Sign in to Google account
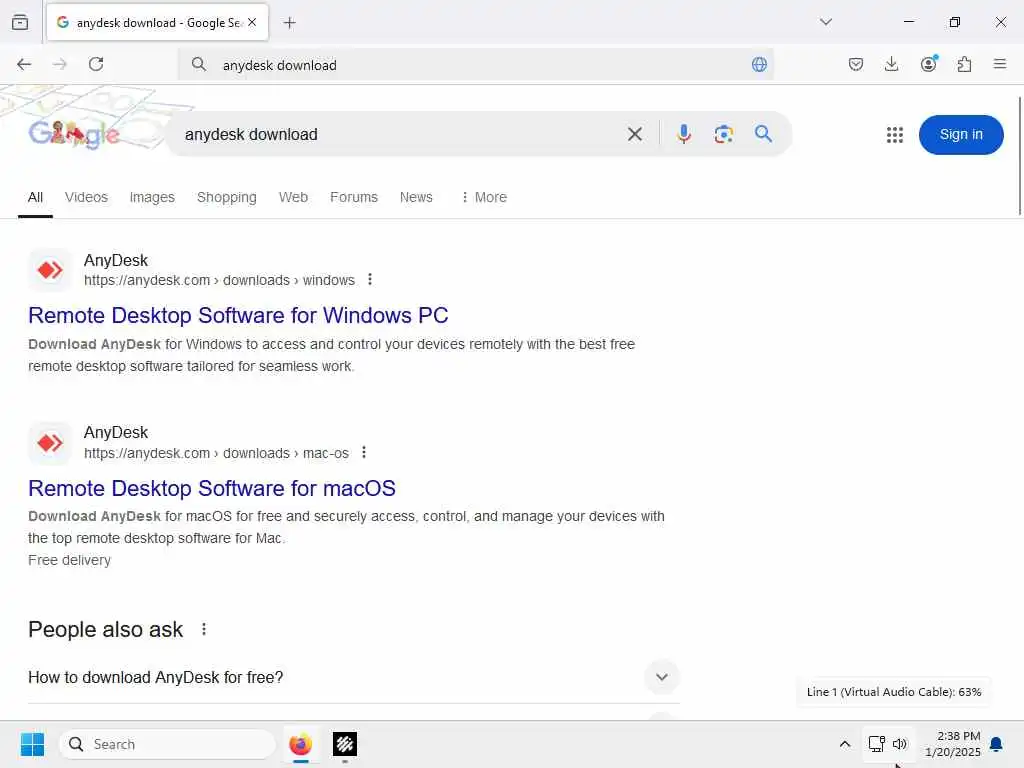Image resolution: width=1024 pixels, height=768 pixels. click(961, 135)
